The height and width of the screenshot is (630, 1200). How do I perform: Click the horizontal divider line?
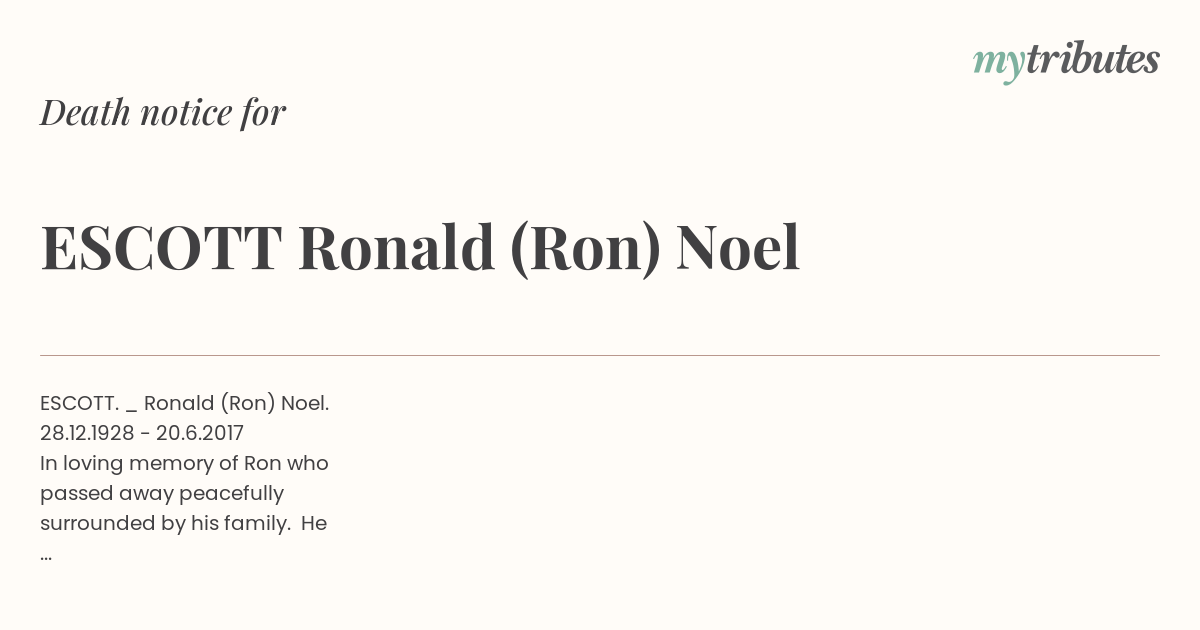[600, 355]
